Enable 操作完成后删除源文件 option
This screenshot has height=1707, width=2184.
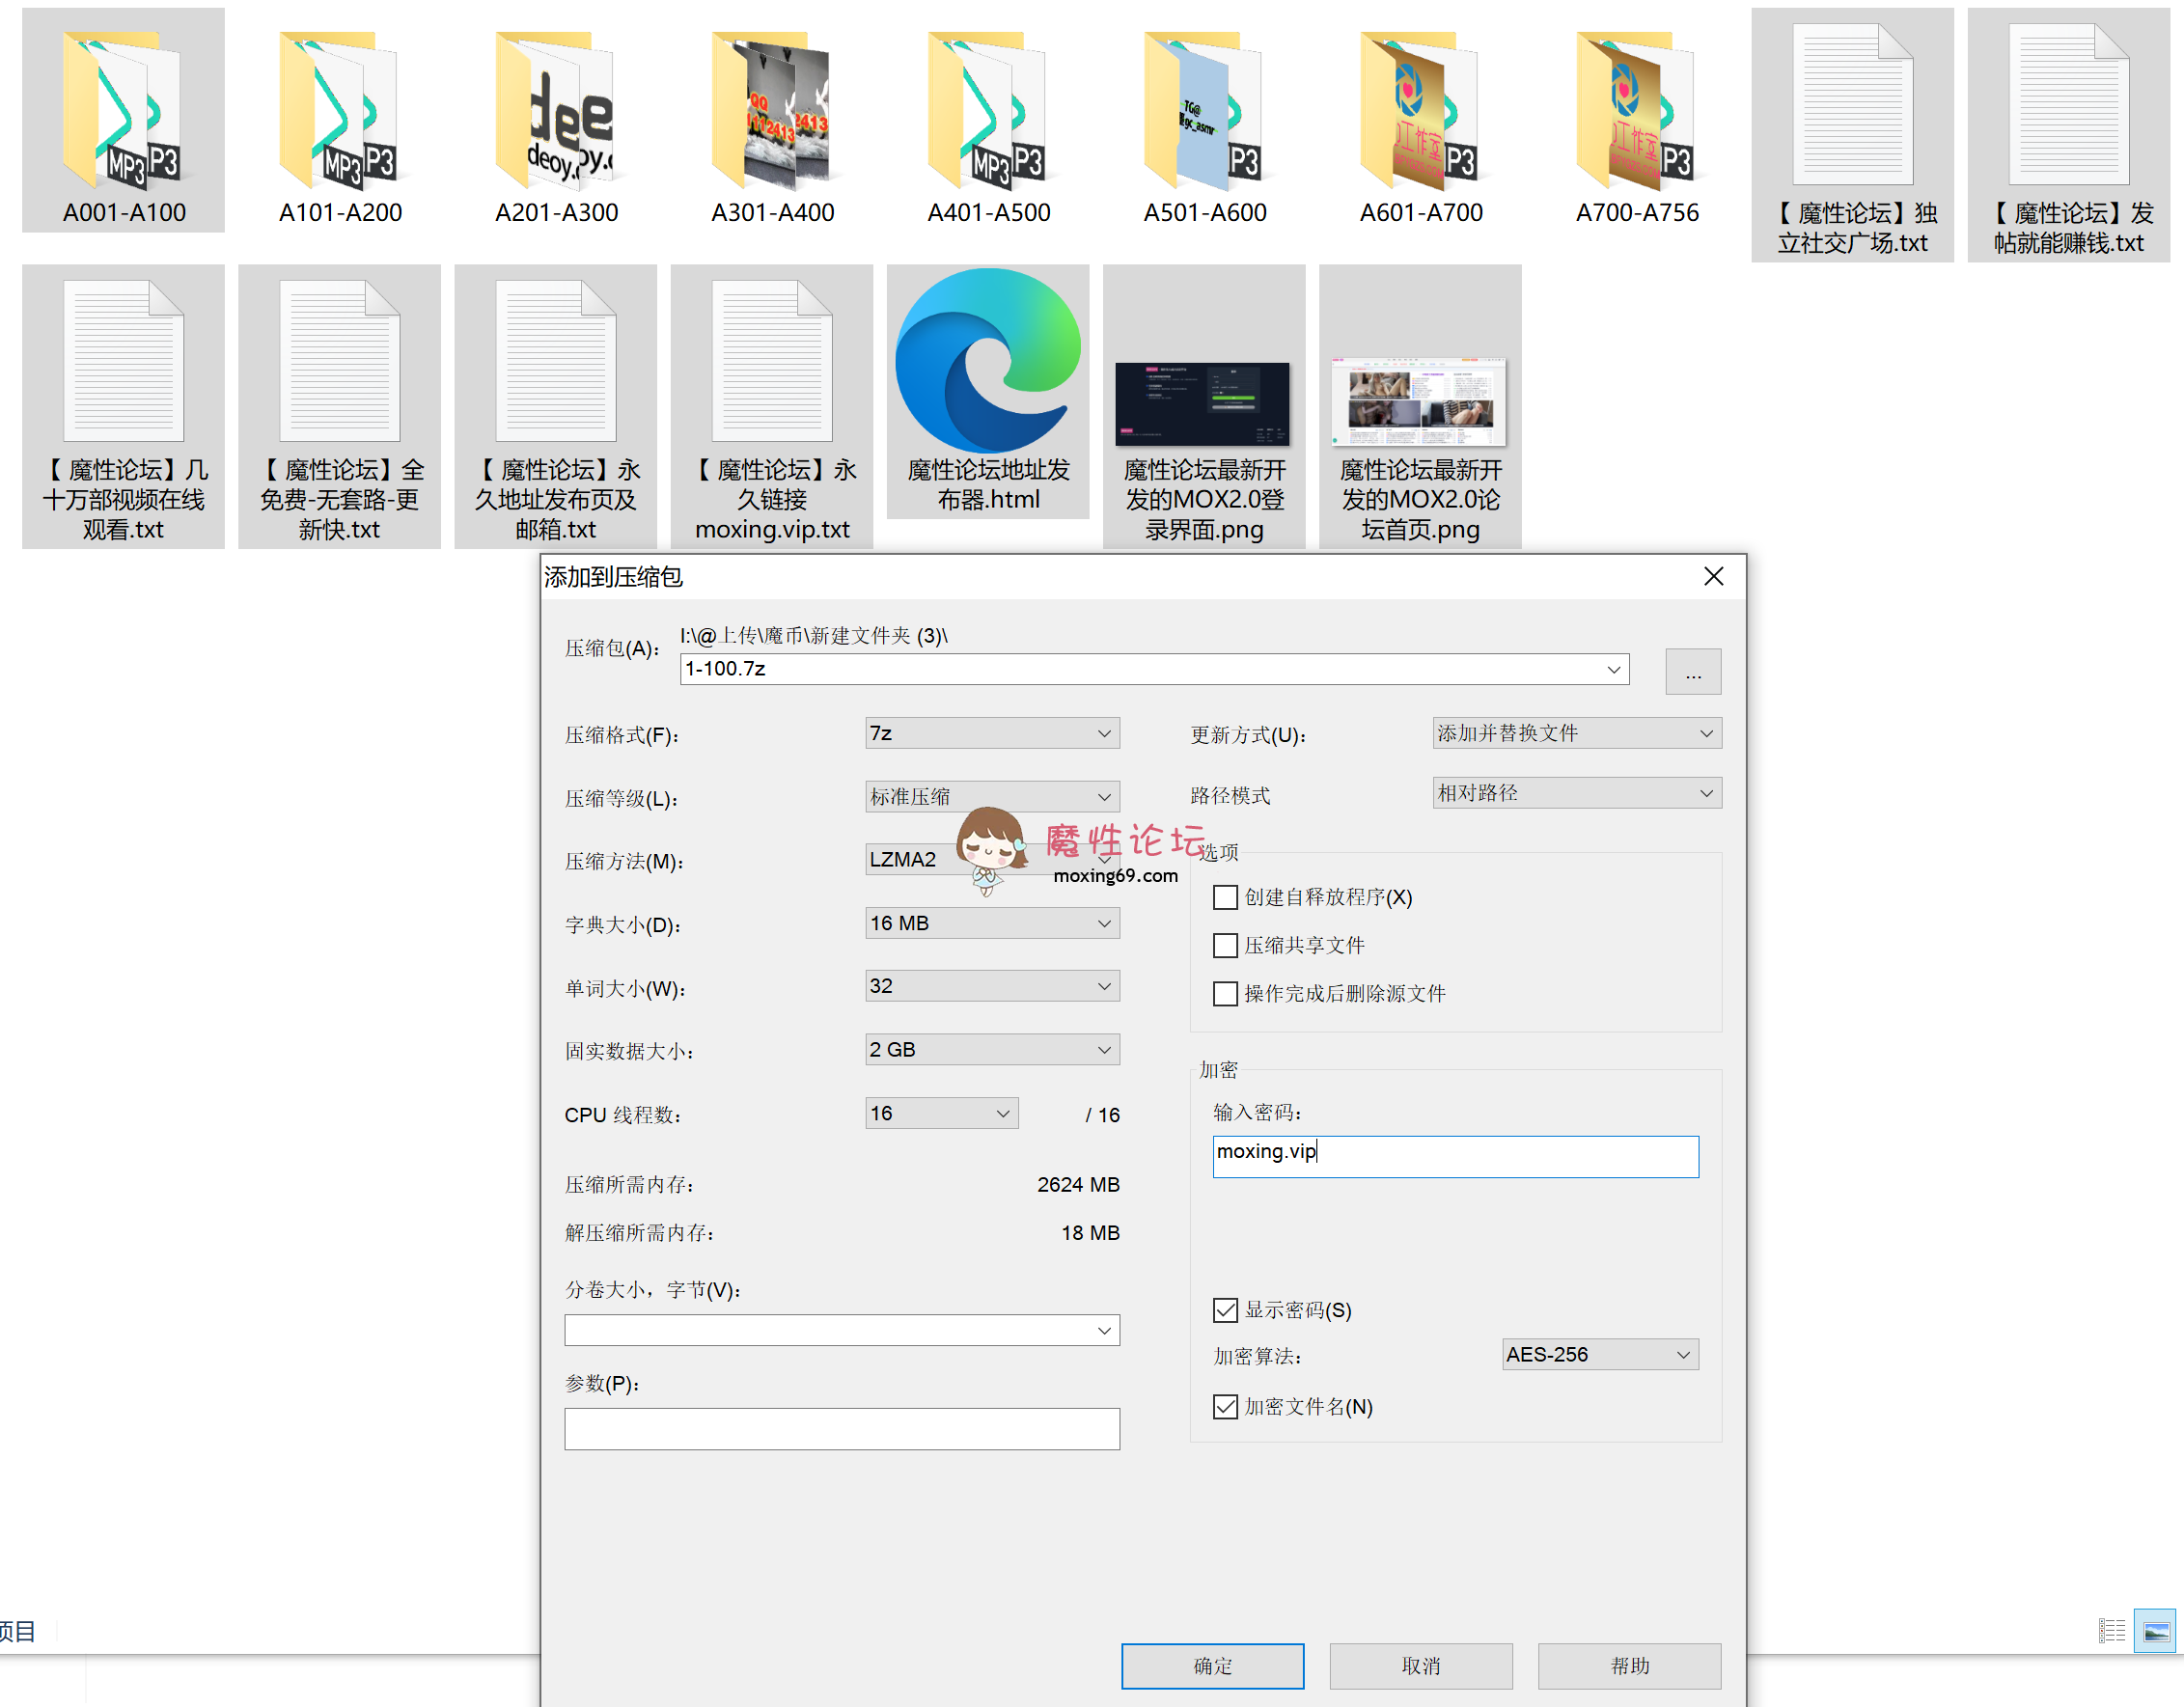point(1225,993)
